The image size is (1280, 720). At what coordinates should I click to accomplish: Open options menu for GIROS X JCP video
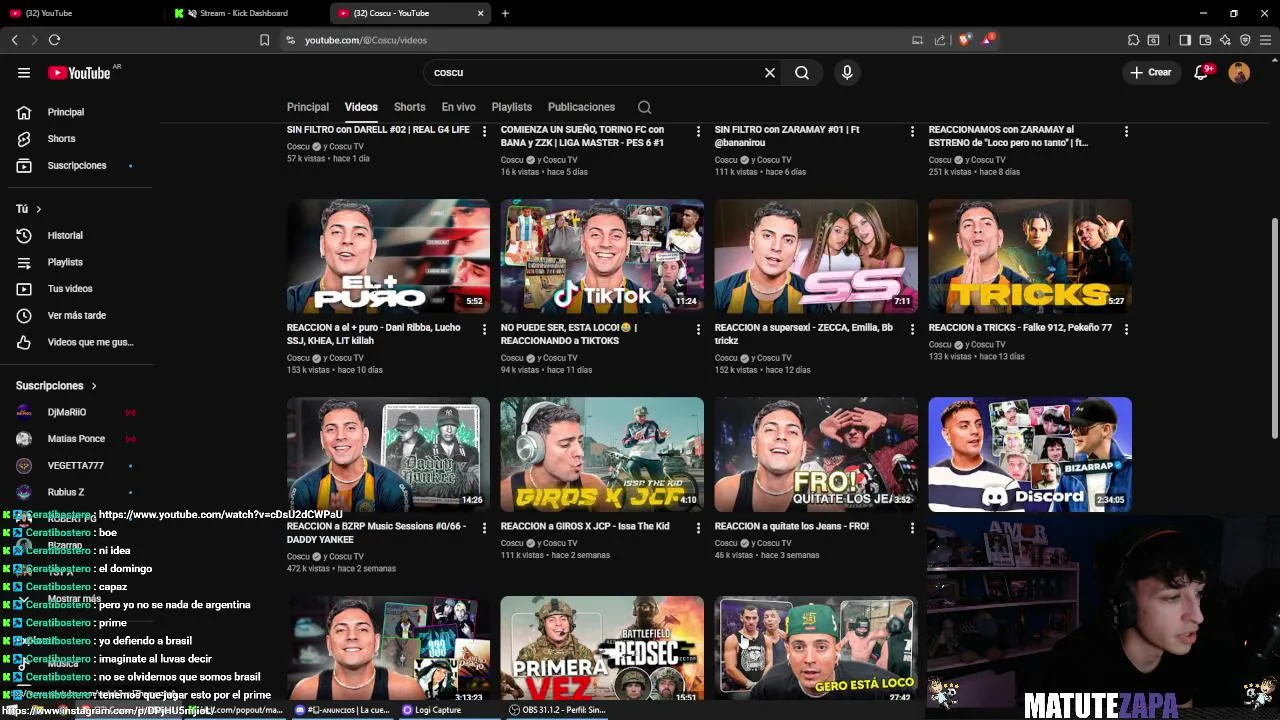(698, 527)
